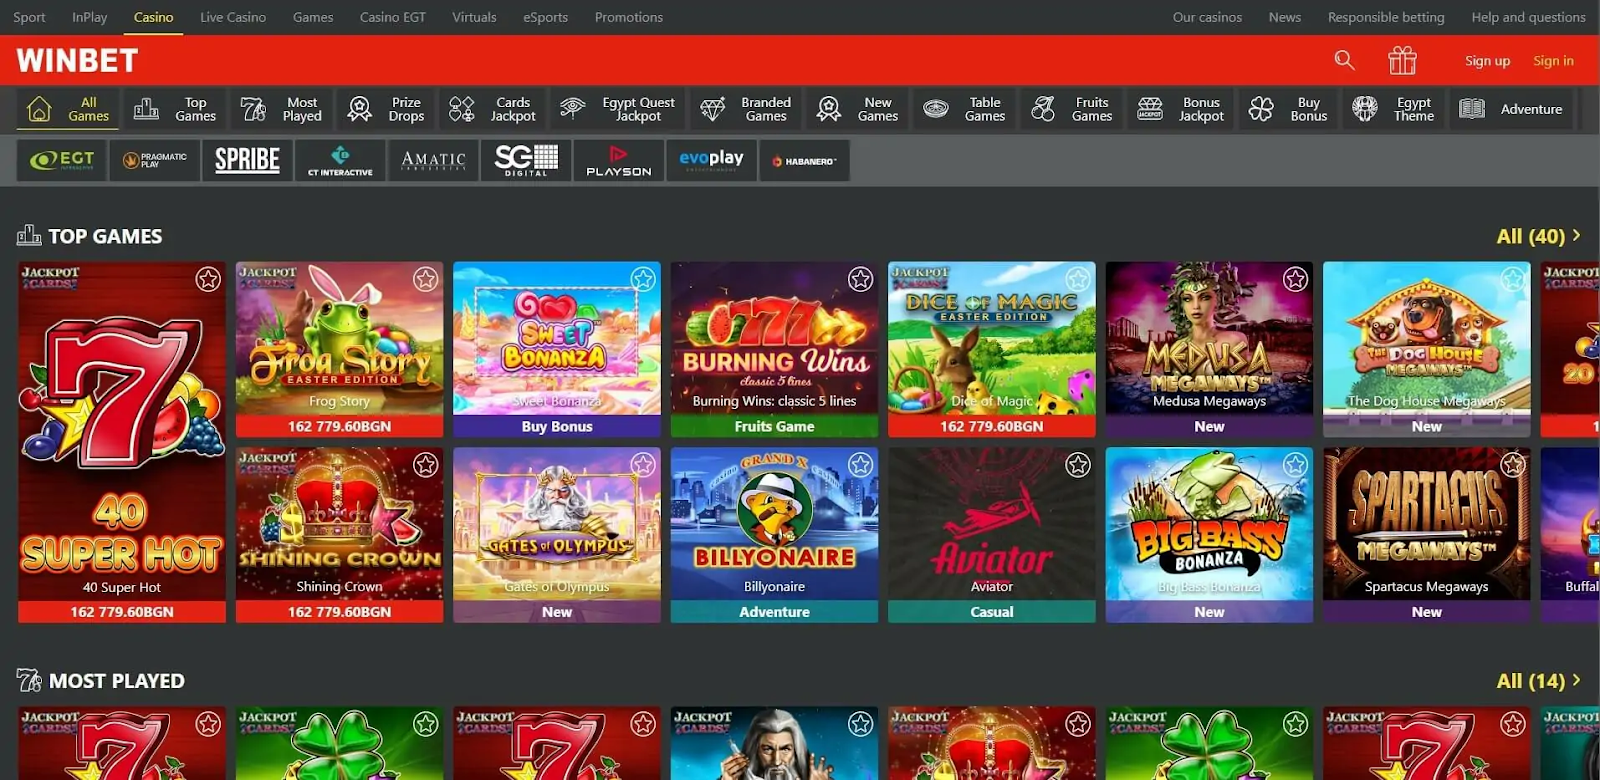Favorite the Medusa Megaways game
Screen dimensions: 1600x780
pyautogui.click(x=1296, y=279)
